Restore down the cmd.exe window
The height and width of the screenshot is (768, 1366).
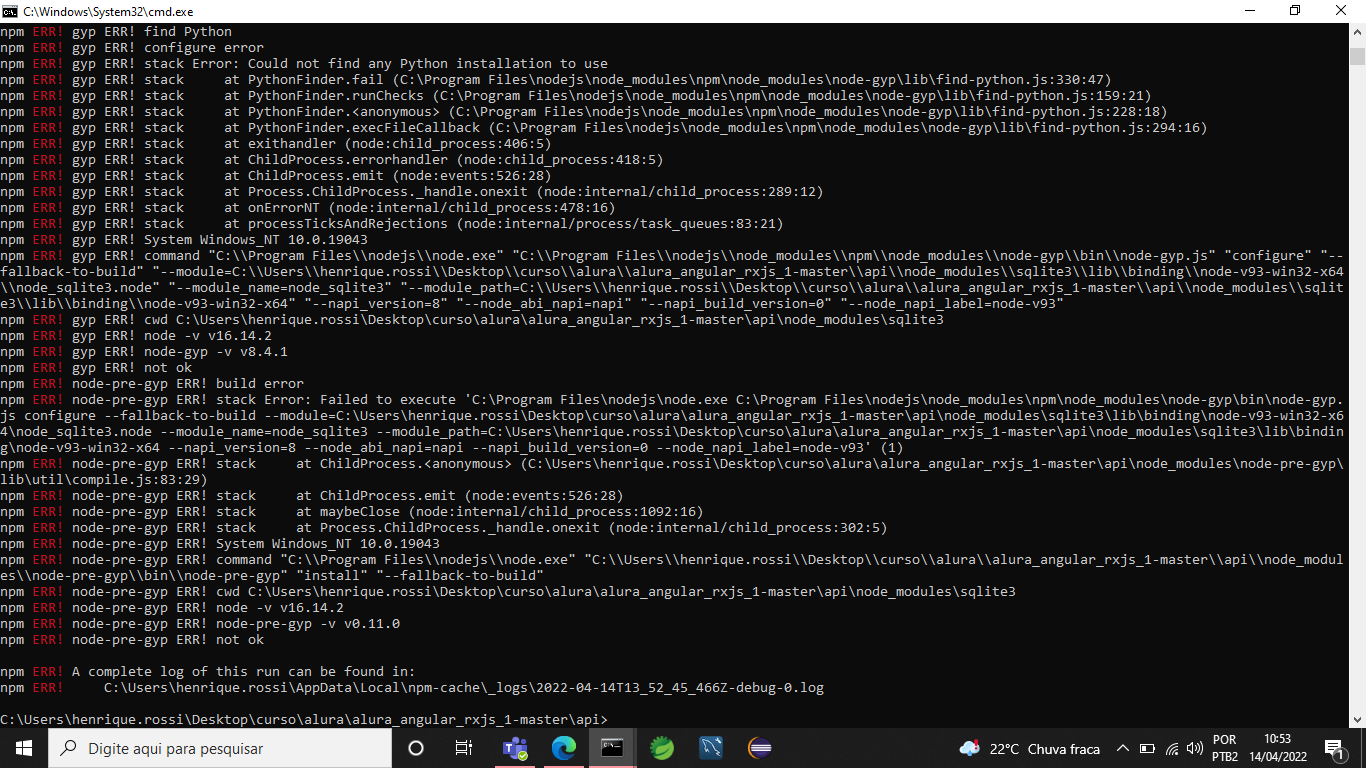click(x=1296, y=11)
